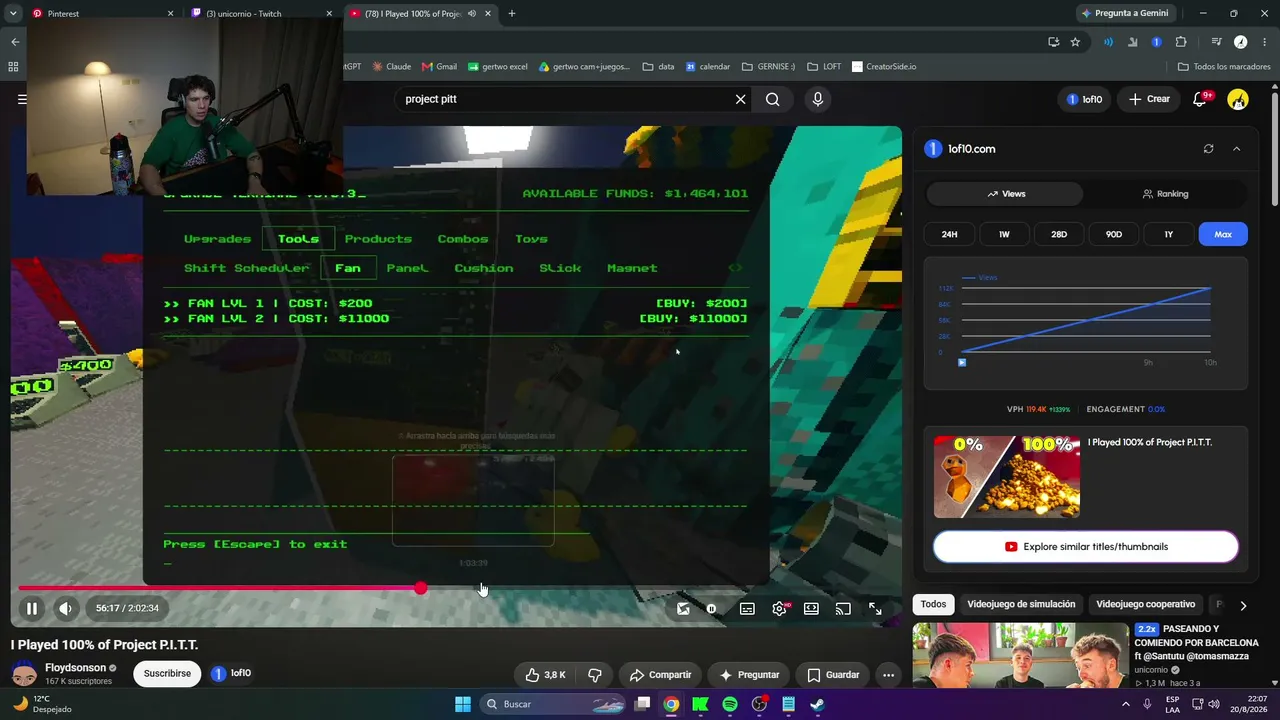Open the tab search dropdown arrow
1280x720 pixels.
[x=13, y=14]
